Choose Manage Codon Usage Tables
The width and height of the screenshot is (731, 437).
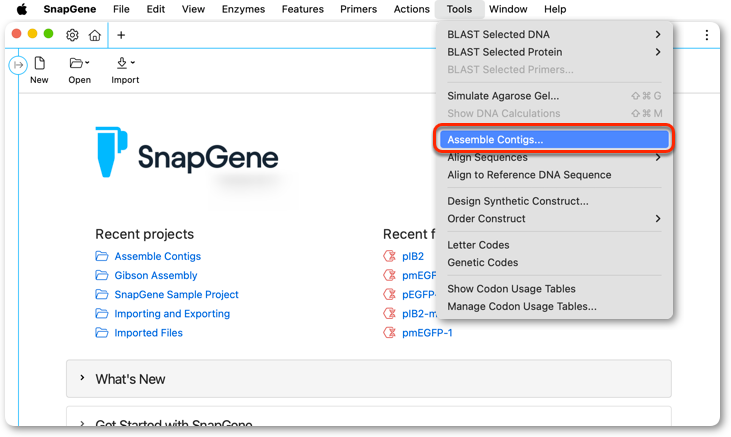click(x=554, y=306)
